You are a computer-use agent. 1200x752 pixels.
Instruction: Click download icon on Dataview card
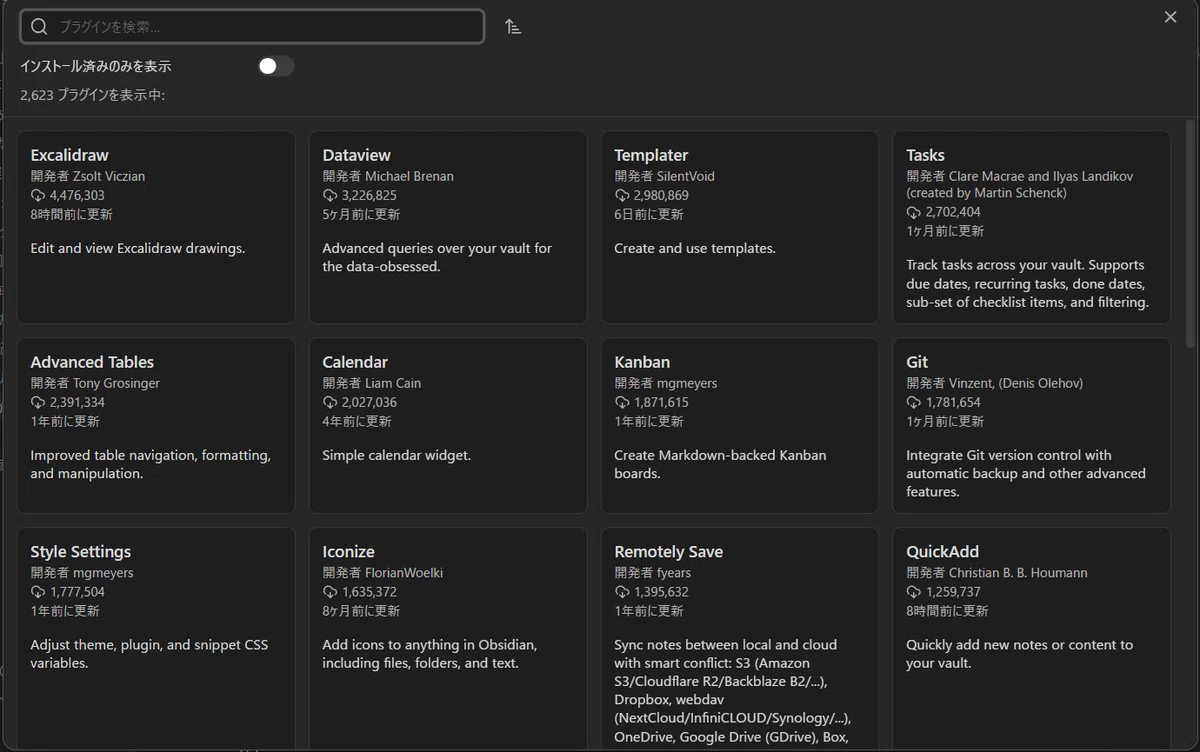330,196
